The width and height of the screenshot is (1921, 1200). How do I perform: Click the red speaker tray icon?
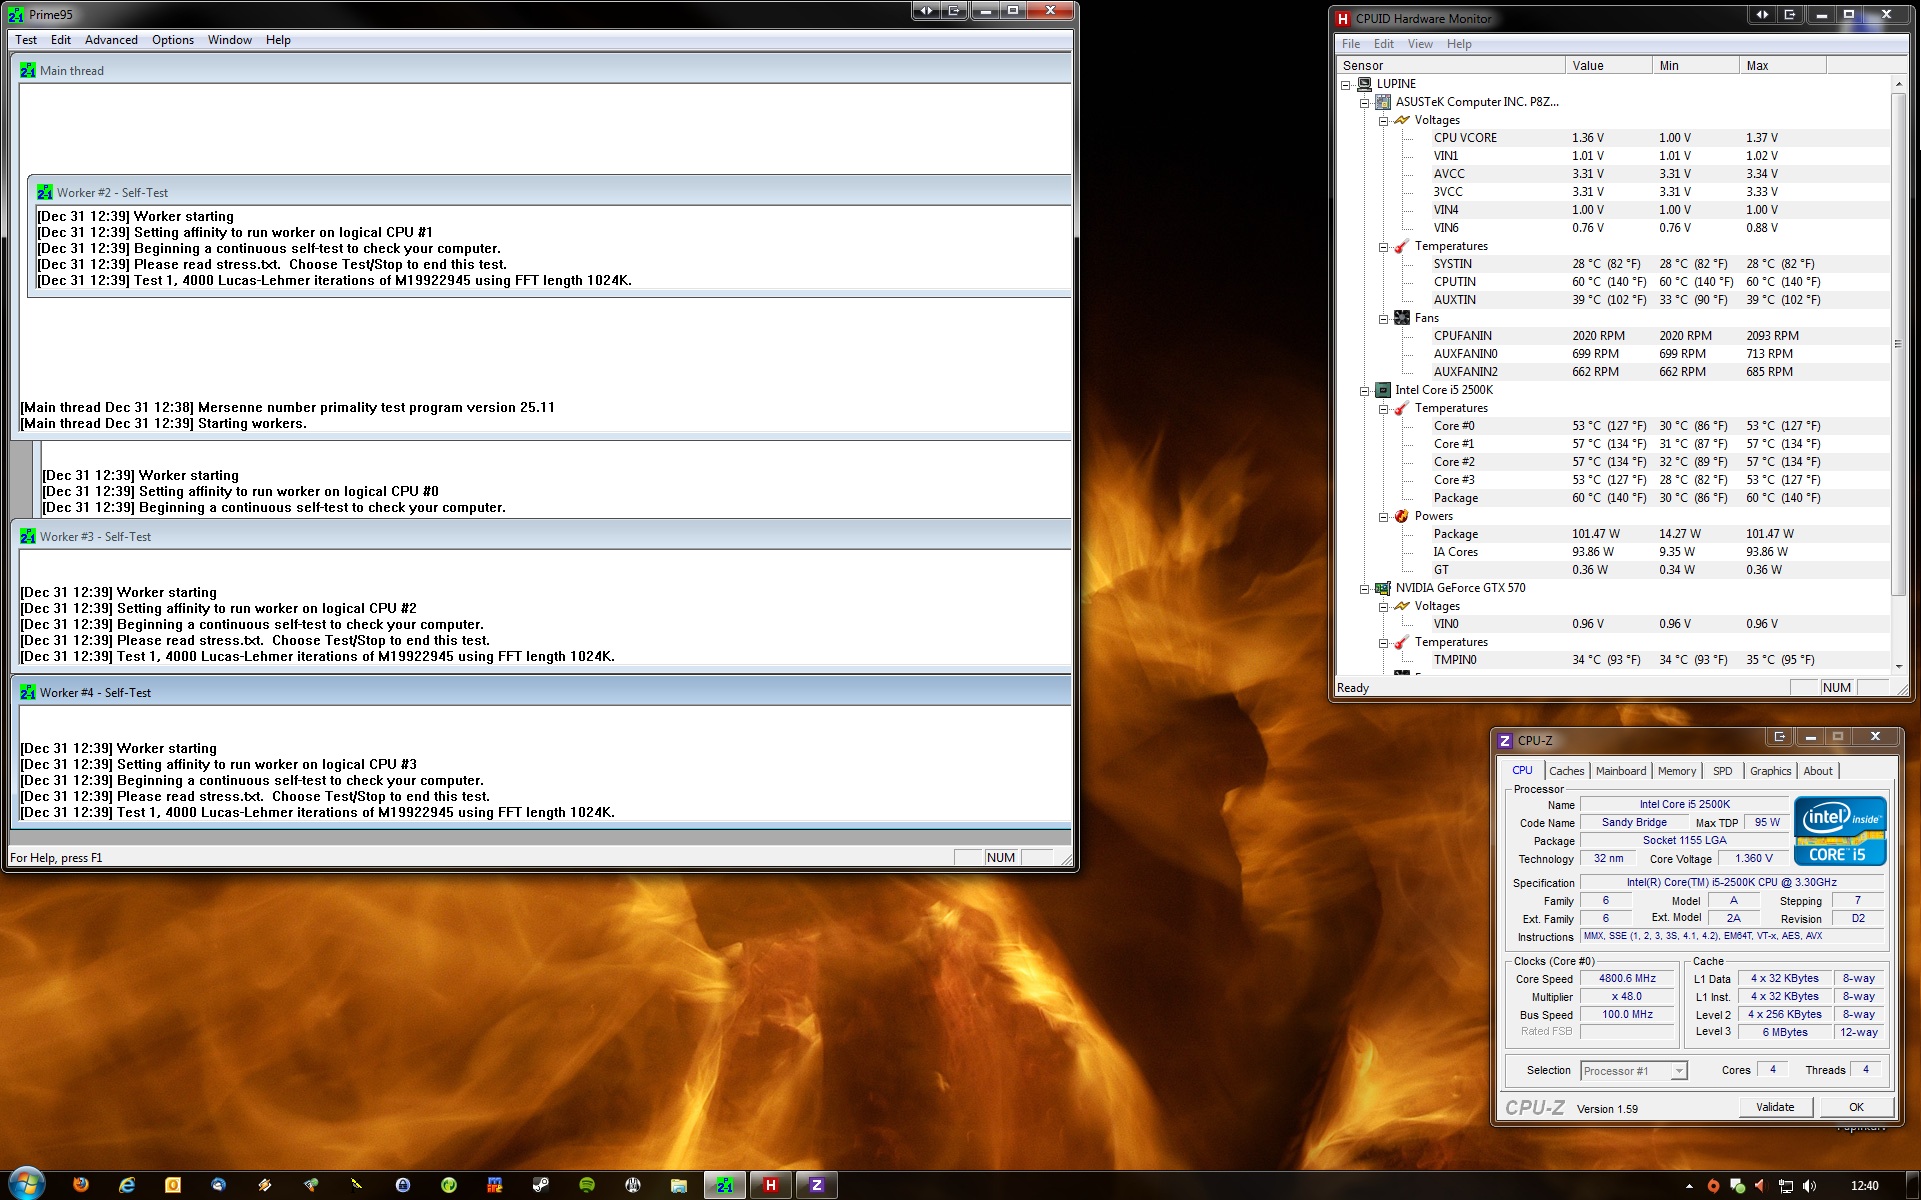pos(1761,1186)
